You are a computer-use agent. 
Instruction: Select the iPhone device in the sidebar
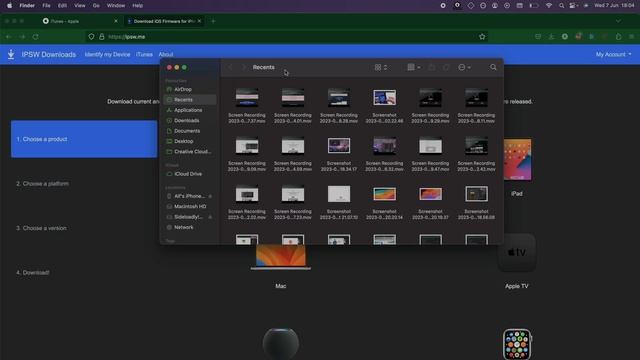[x=190, y=196]
